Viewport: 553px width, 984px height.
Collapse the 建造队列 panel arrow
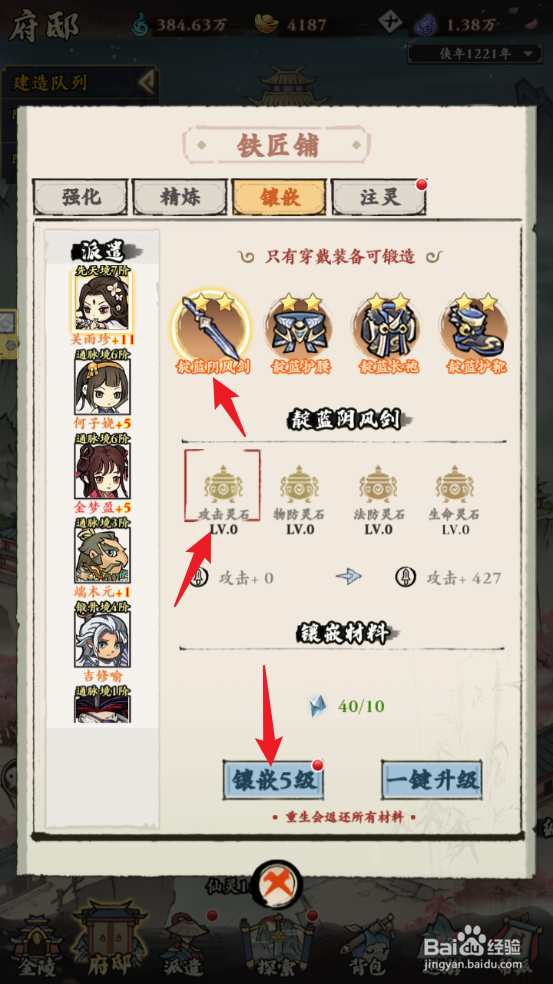point(146,82)
